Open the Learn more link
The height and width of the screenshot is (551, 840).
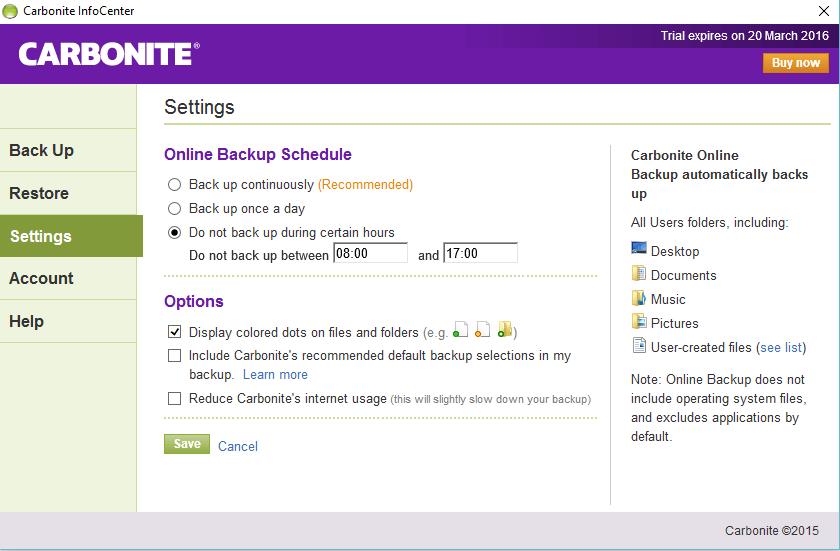tap(275, 374)
